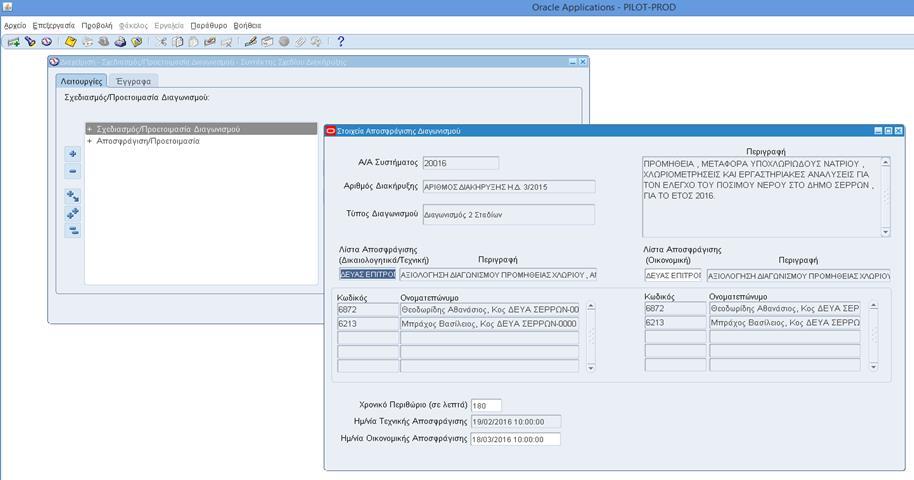Viewport: 914px width, 480px height.
Task: Click the Attachments paperclip toolbar icon
Action: 300,42
